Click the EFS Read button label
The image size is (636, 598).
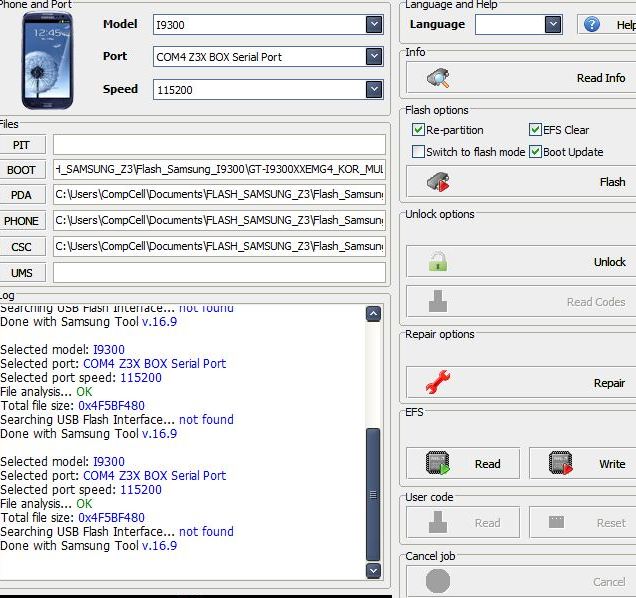(488, 464)
